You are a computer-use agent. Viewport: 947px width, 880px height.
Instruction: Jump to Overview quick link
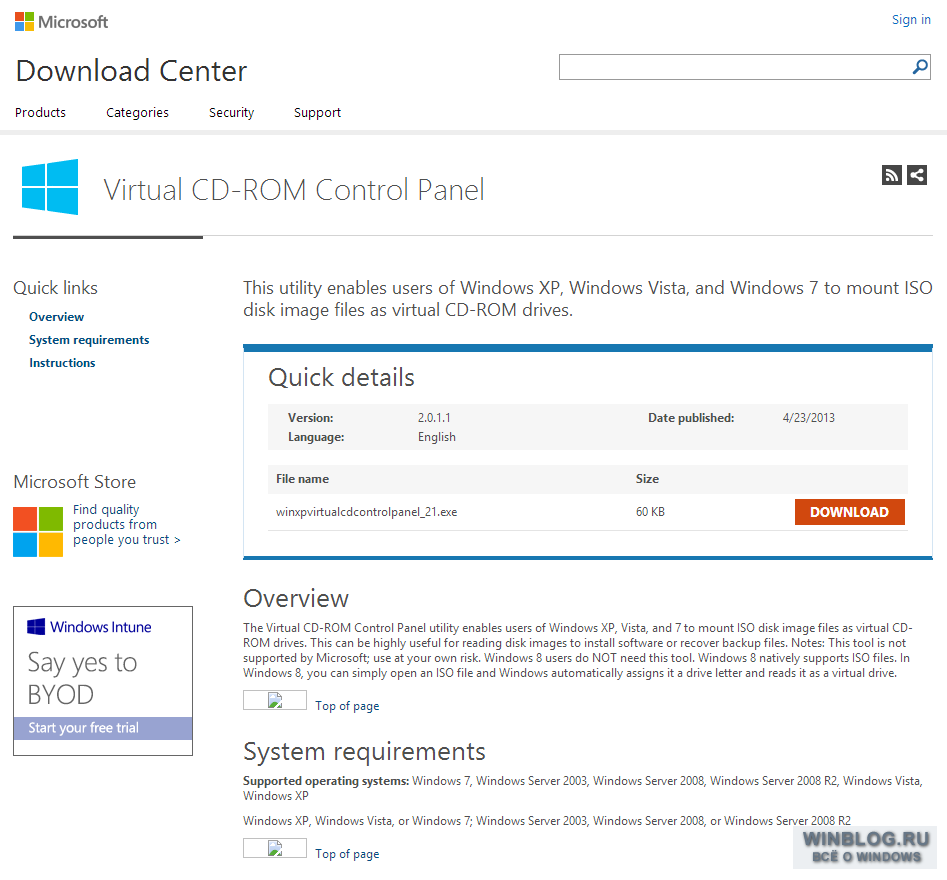click(x=57, y=316)
